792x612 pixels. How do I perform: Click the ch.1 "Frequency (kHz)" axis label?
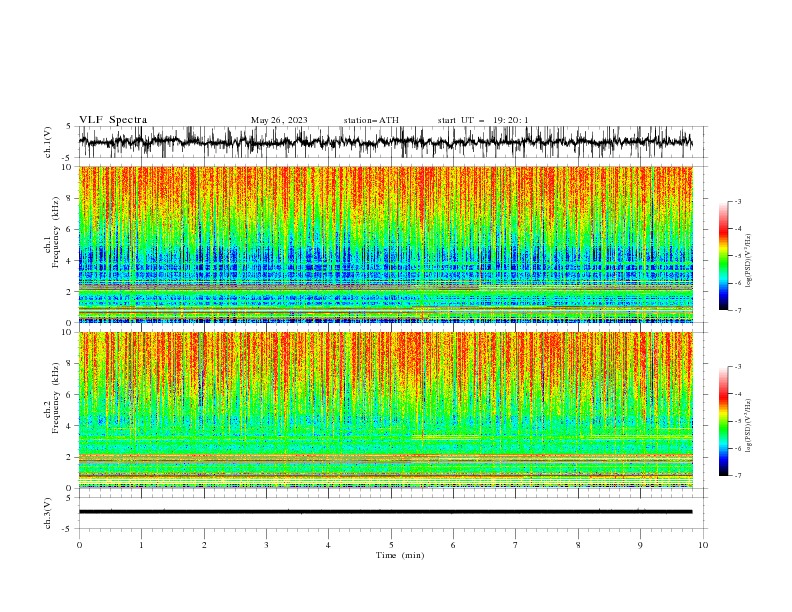(56, 233)
